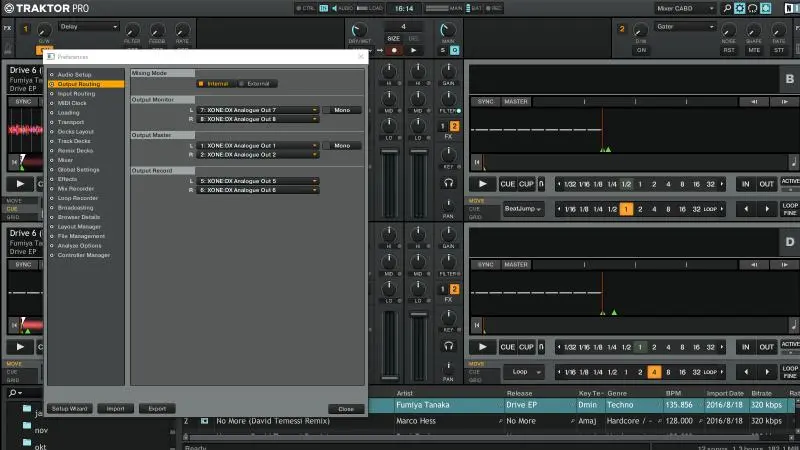This screenshot has height=450, width=800.
Task: Skip to track start on Deck B
Action: tap(477, 161)
